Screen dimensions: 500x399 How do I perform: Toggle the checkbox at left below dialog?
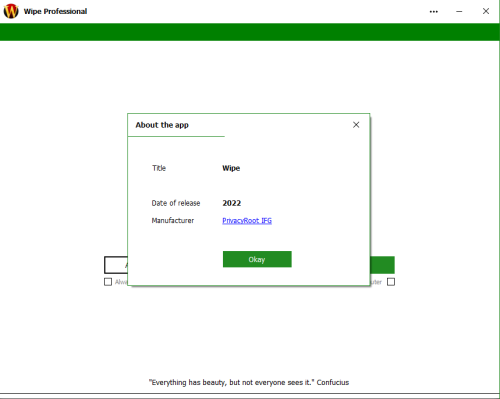[108, 282]
